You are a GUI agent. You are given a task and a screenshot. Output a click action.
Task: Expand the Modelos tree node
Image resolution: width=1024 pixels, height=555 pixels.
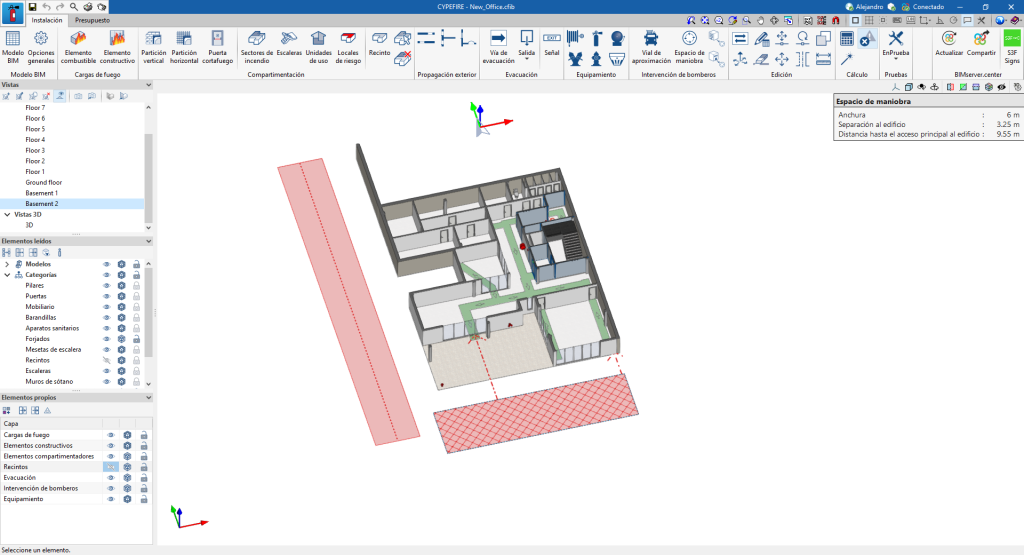tap(7, 264)
